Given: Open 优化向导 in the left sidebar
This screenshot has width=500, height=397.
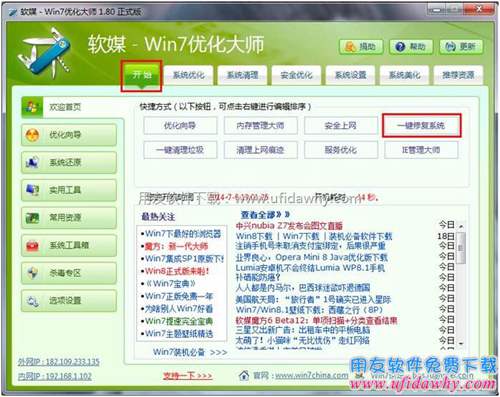Looking at the screenshot, I should click(69, 135).
